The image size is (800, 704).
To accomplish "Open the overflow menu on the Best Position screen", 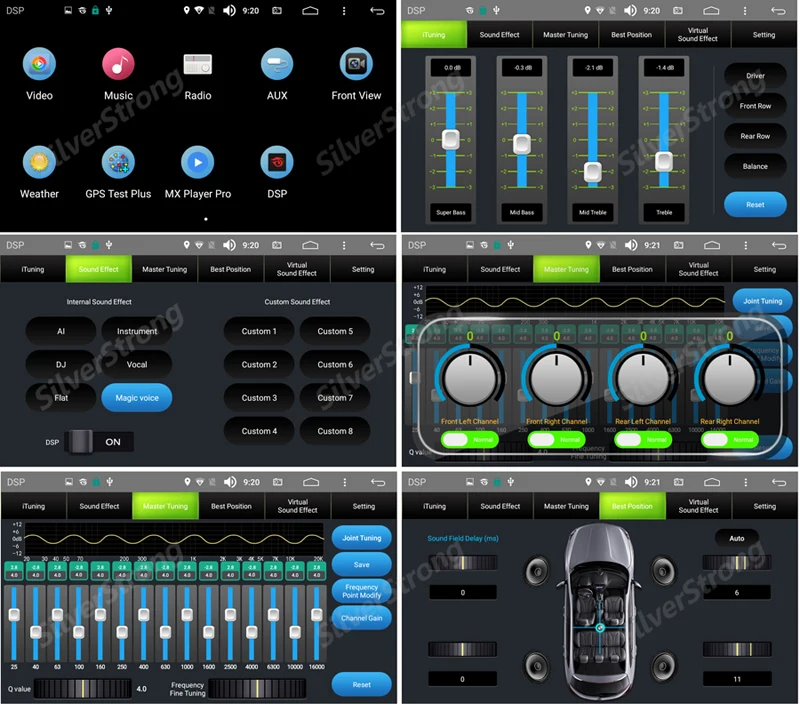I will 745,482.
